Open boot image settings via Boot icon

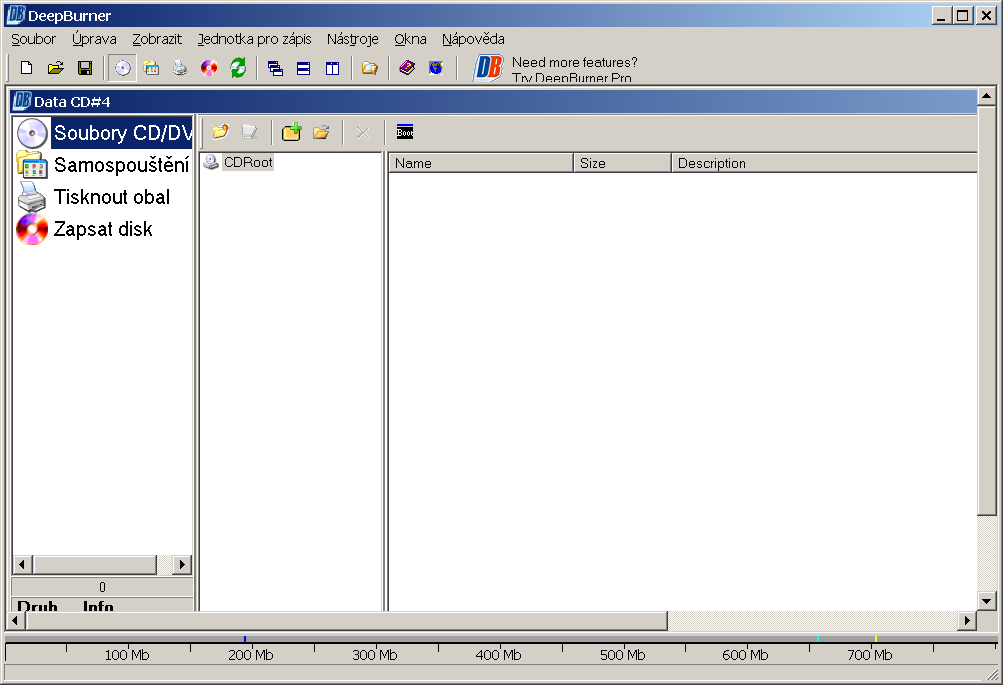click(405, 132)
